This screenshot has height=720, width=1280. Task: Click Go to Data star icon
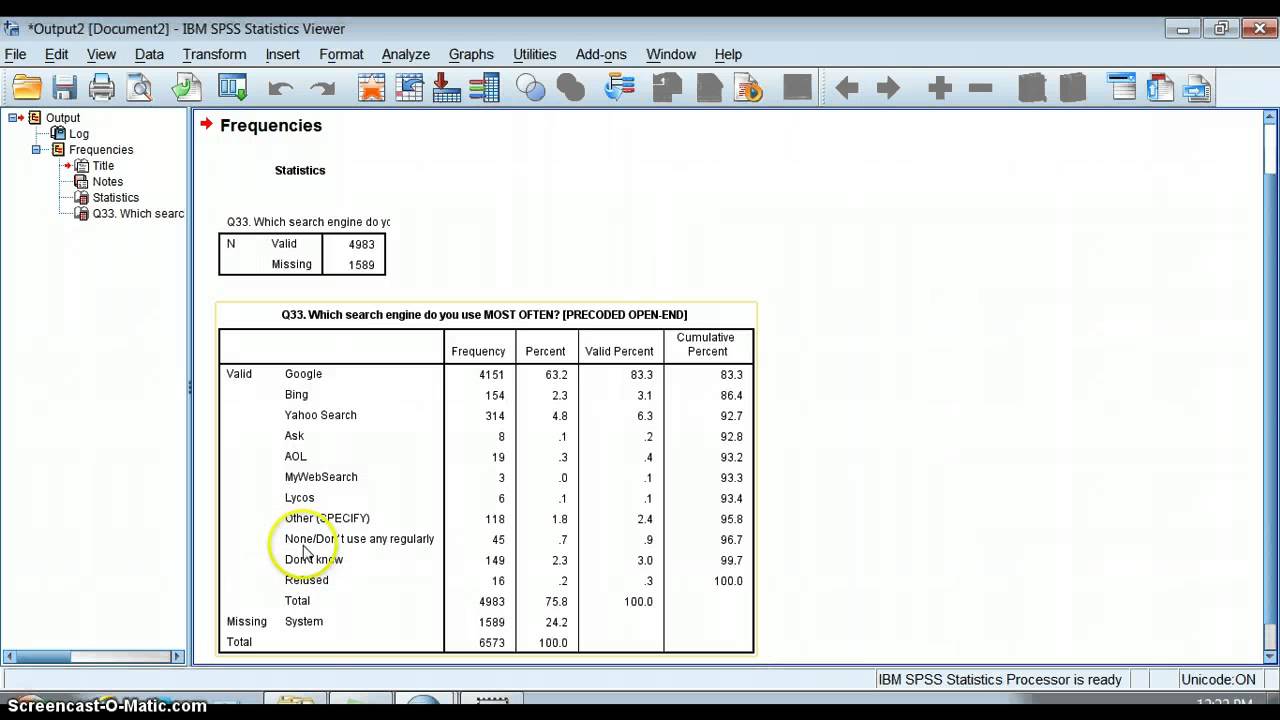click(372, 88)
